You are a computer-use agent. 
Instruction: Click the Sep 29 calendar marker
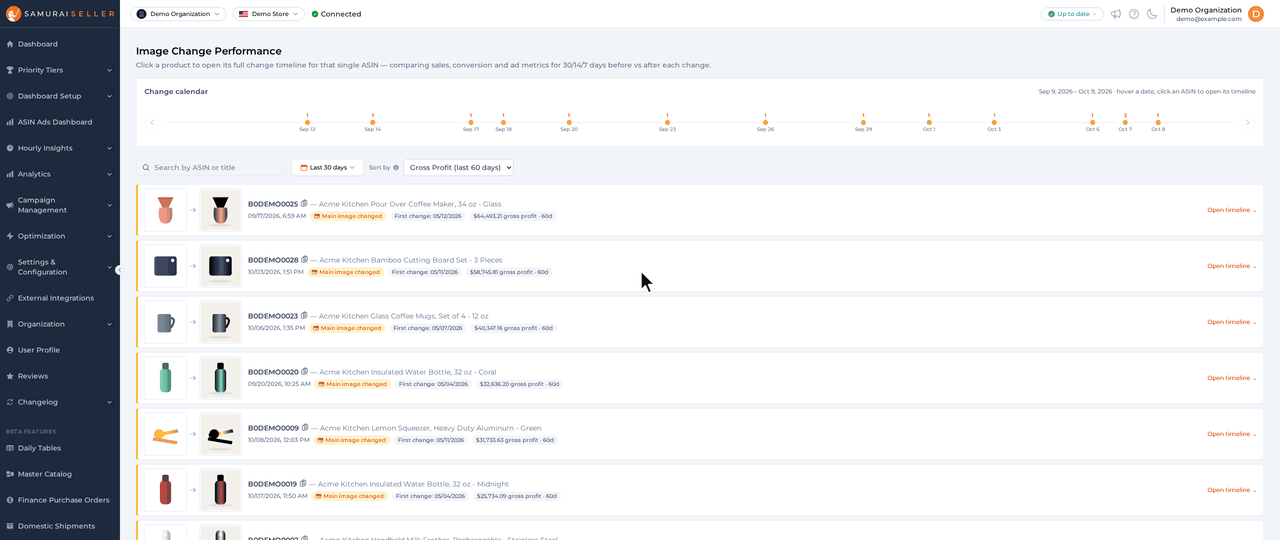click(863, 122)
